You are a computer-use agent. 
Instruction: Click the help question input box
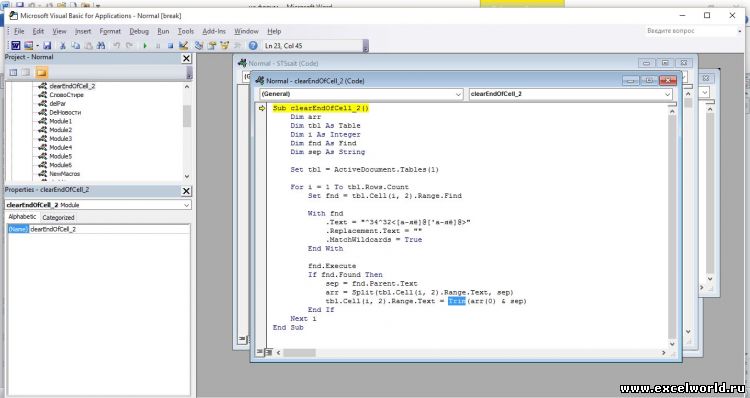690,31
